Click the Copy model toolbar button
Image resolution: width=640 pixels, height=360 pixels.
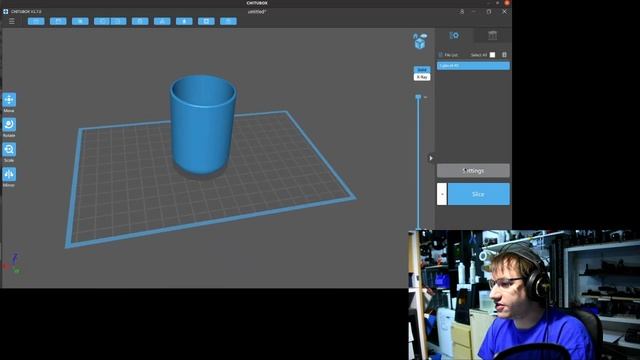[140, 21]
